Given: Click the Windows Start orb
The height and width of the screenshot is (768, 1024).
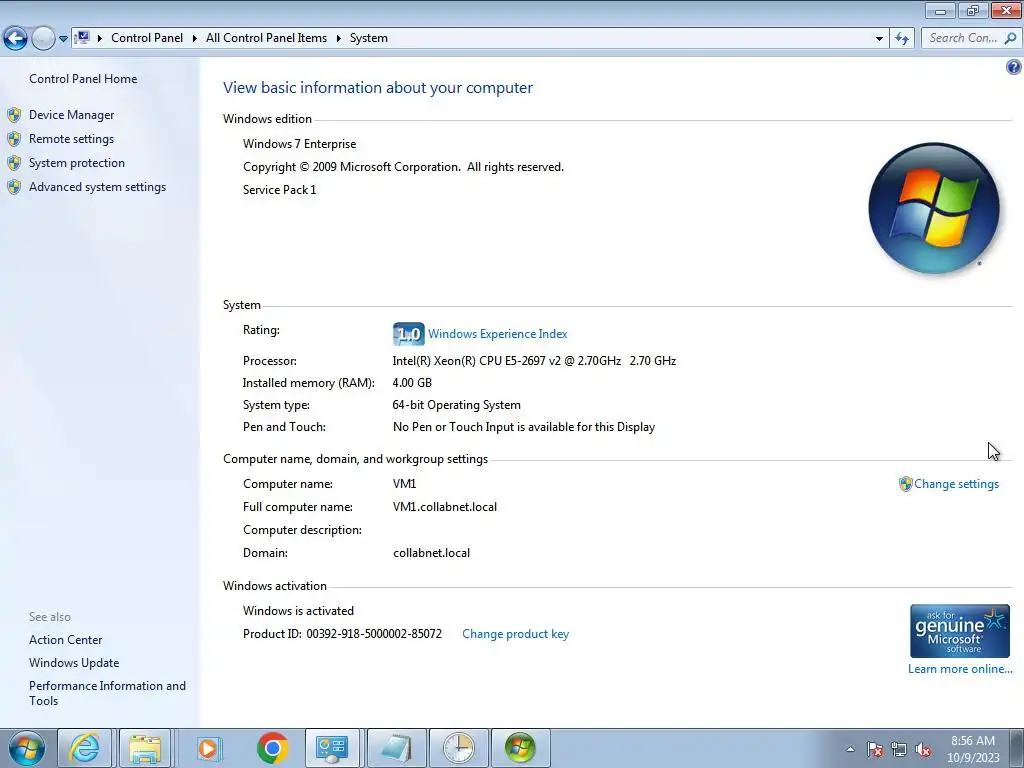Looking at the screenshot, I should (27, 748).
